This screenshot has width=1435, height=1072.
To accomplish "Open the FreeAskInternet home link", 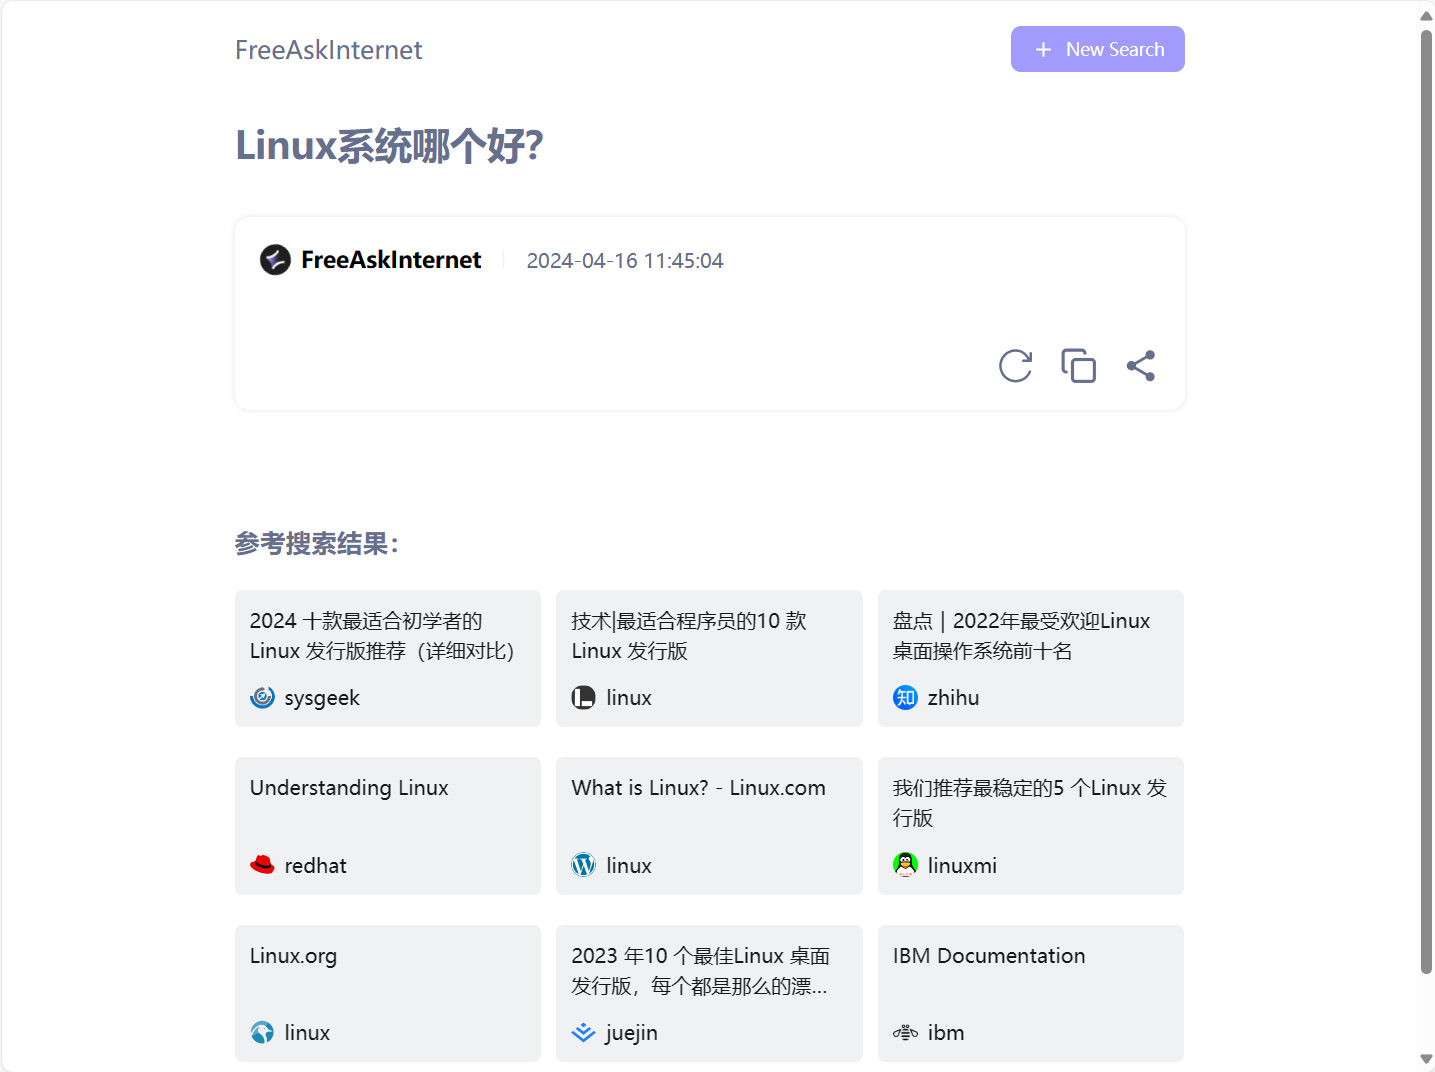I will click(x=328, y=50).
